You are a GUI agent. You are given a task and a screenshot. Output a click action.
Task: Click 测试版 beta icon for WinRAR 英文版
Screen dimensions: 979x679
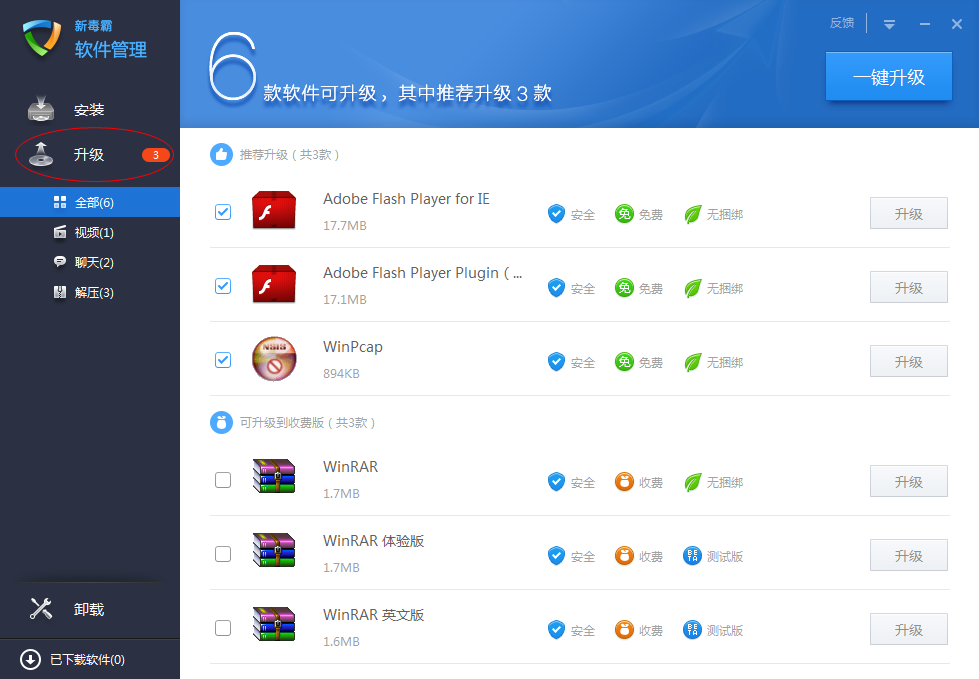[x=692, y=630]
